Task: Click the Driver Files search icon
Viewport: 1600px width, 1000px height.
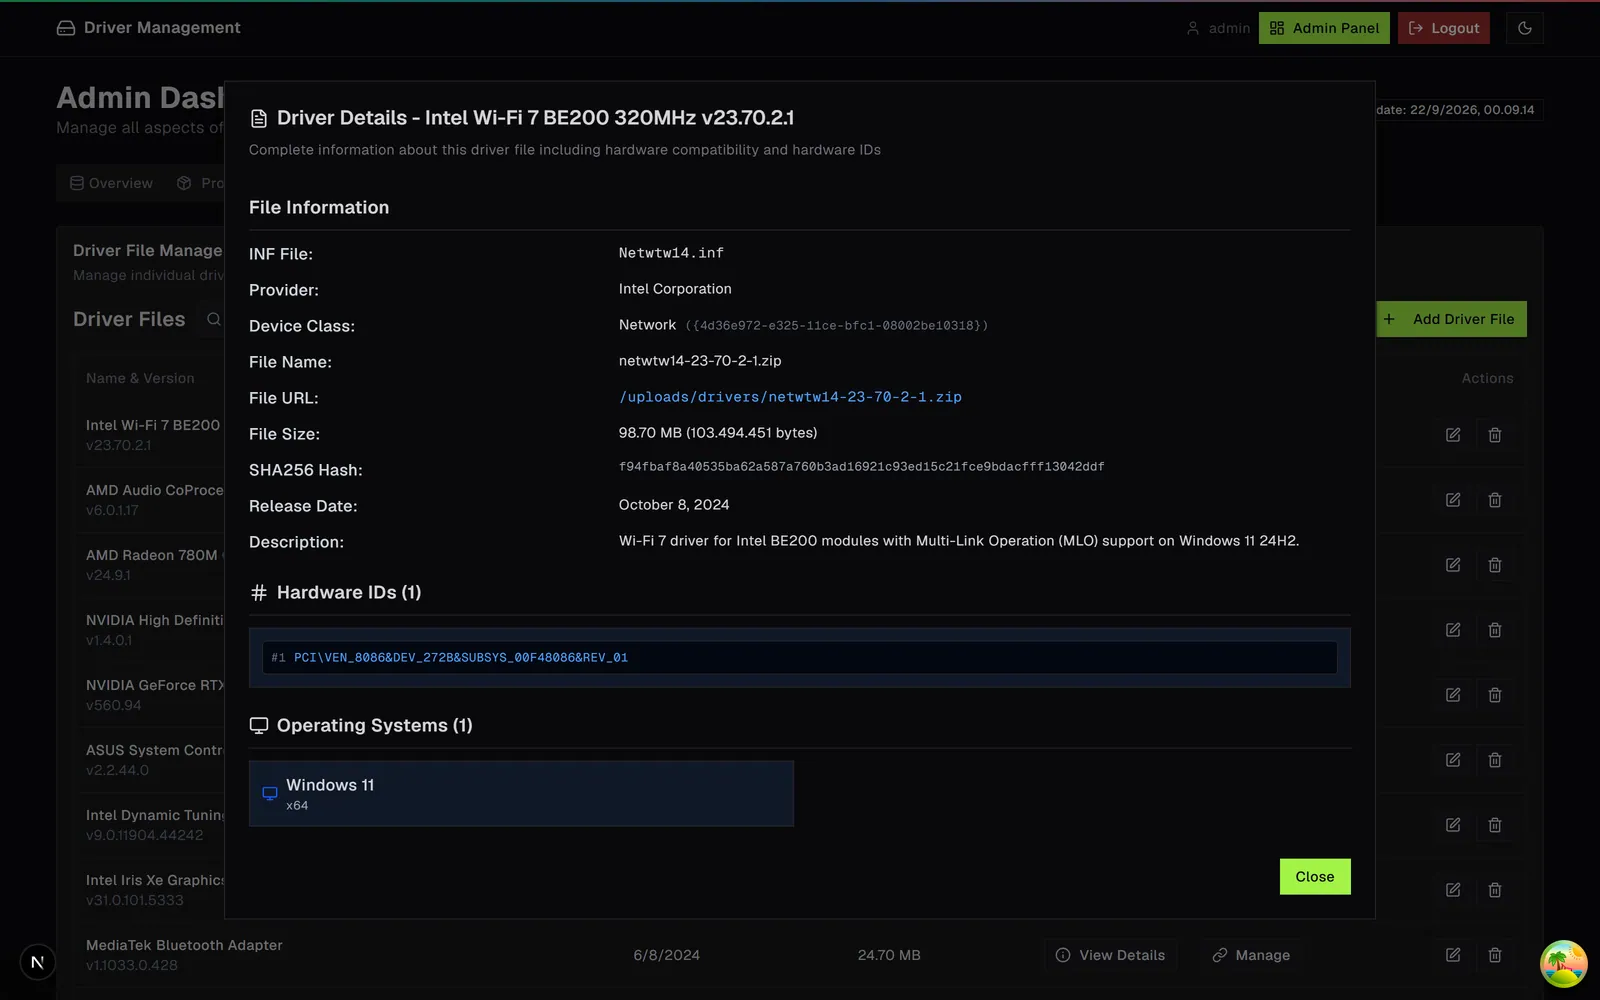Action: 213,319
